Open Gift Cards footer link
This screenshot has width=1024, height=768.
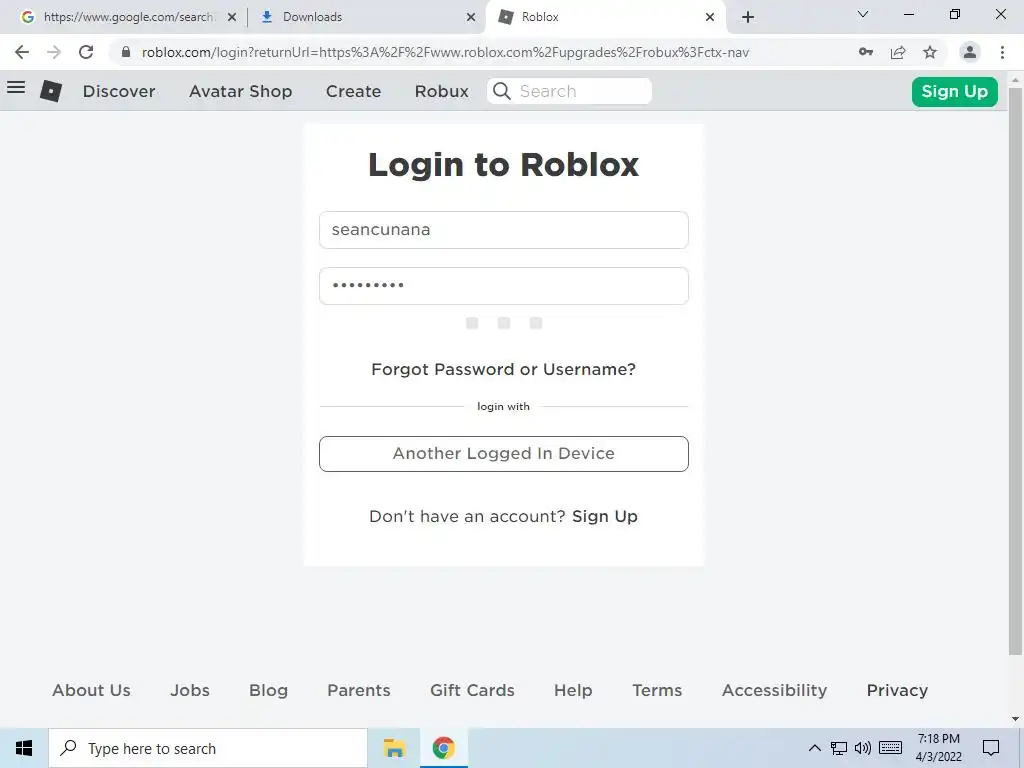pos(472,690)
